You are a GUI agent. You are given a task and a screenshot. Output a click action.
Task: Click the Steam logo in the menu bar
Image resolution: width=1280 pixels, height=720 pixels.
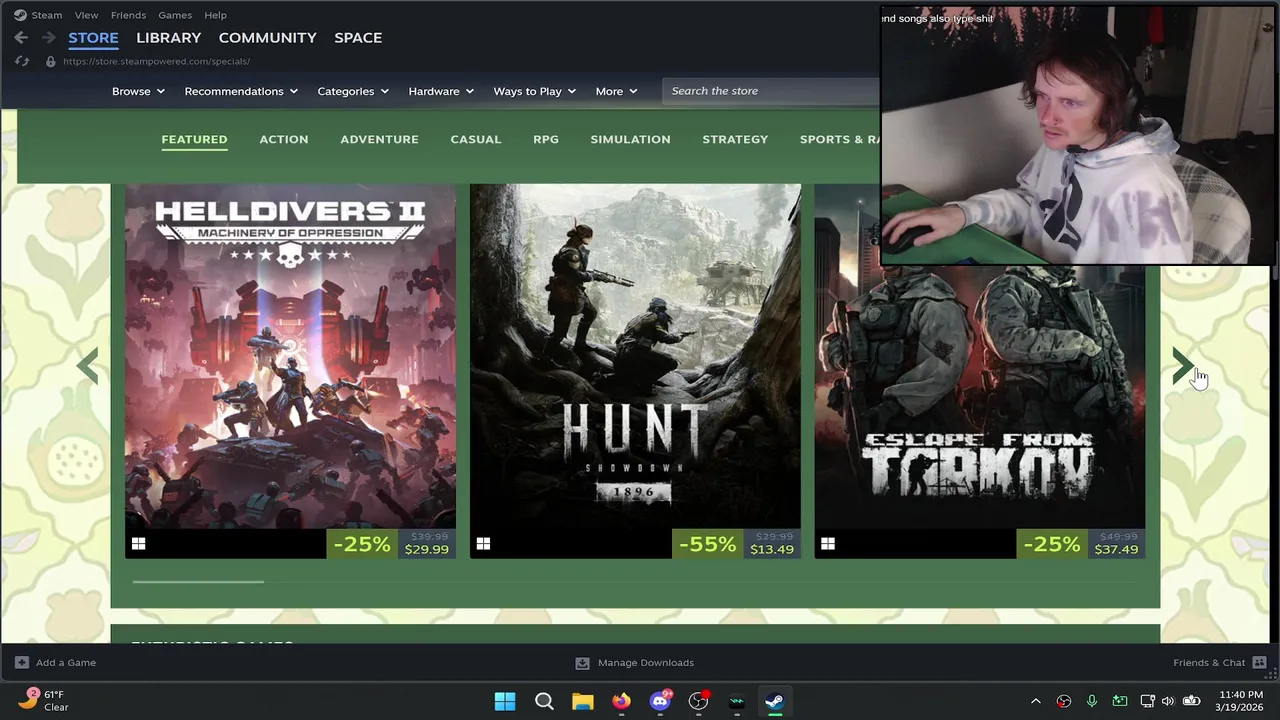[20, 15]
